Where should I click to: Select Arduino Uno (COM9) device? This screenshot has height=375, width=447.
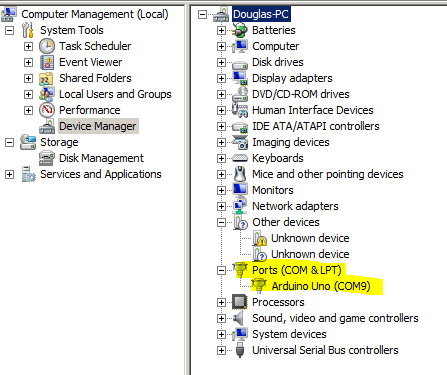tap(321, 286)
